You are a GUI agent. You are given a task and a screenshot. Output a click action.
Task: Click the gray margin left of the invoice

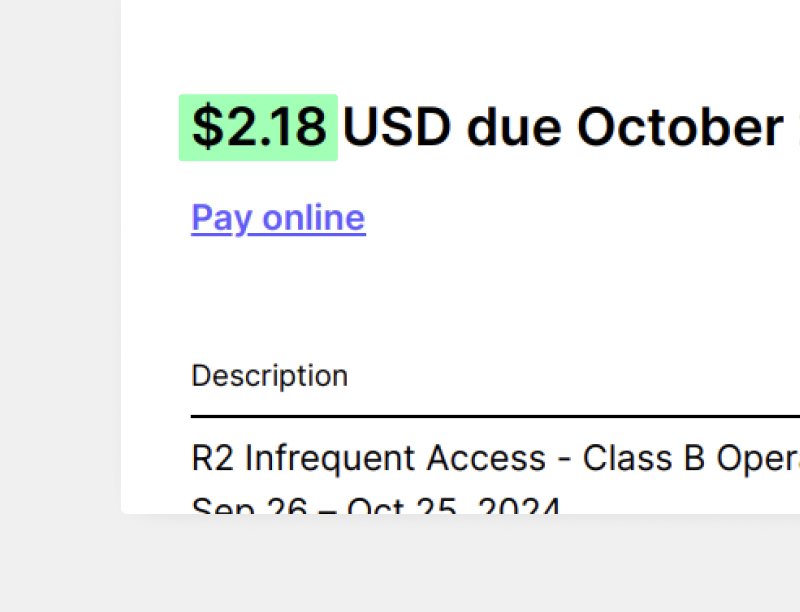60,300
